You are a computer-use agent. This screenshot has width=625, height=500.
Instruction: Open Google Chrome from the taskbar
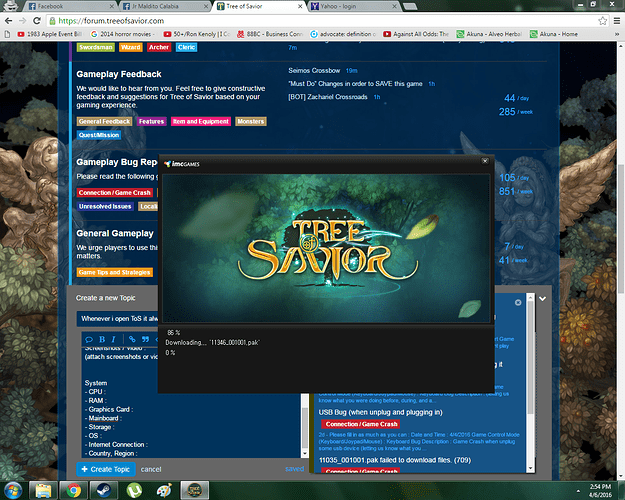tap(71, 489)
